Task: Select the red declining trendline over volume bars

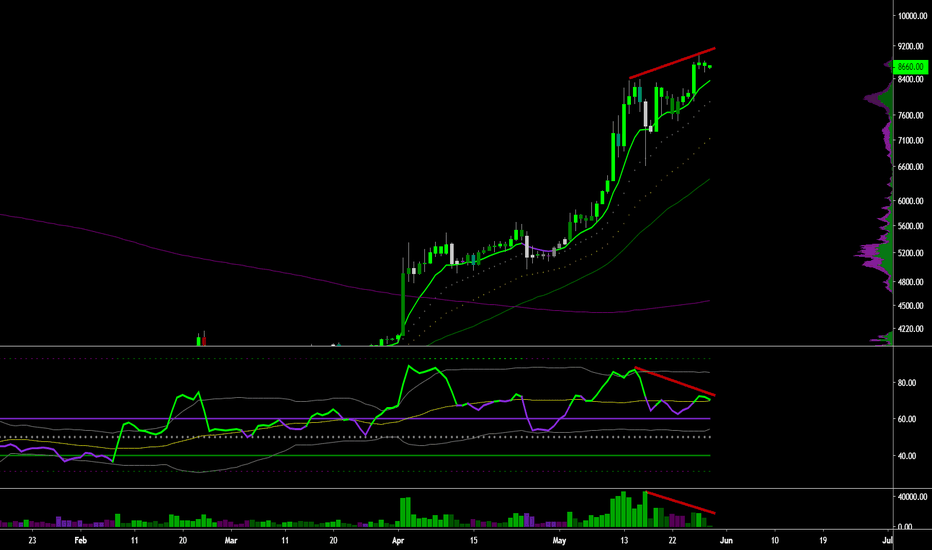Action: 680,502
